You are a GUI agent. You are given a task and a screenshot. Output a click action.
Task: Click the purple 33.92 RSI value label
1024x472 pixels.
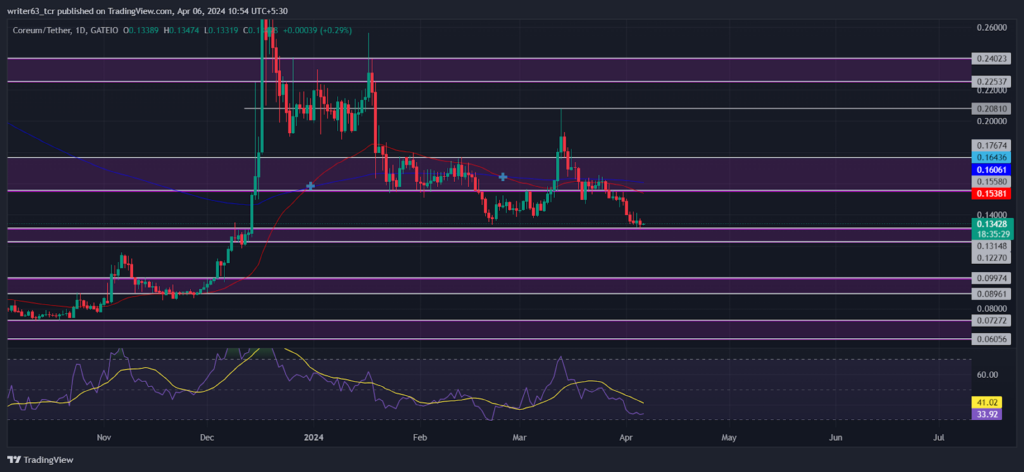coord(987,413)
